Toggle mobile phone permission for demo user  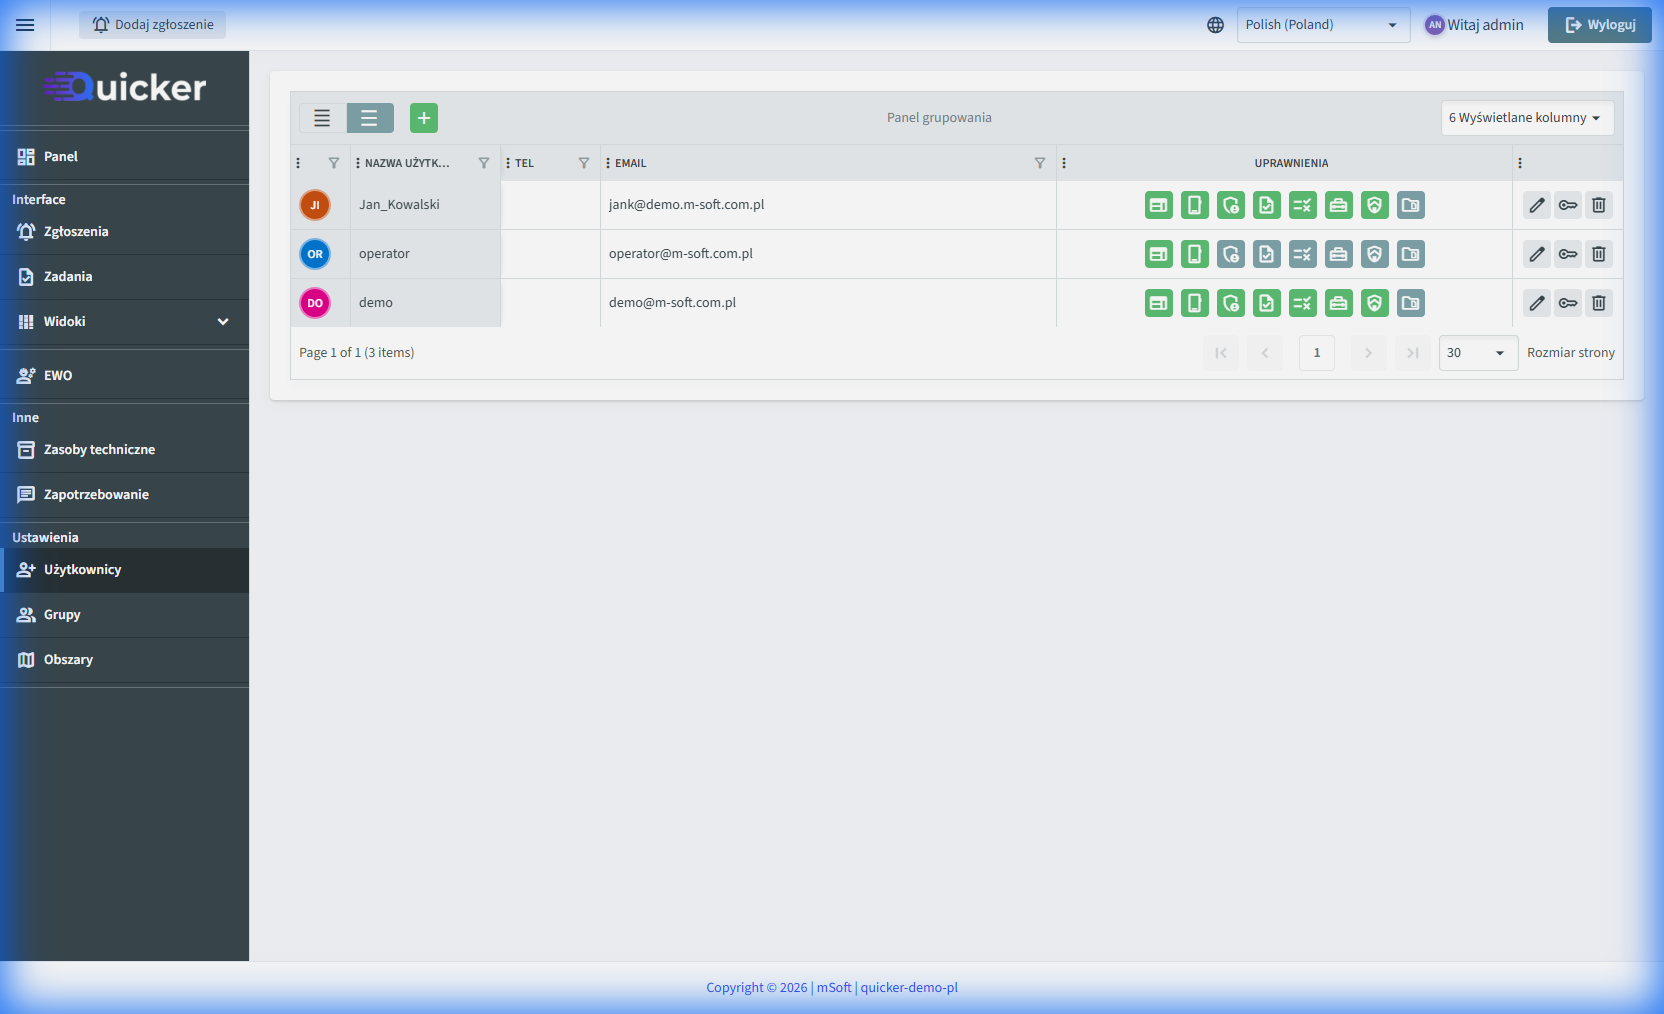(x=1195, y=303)
